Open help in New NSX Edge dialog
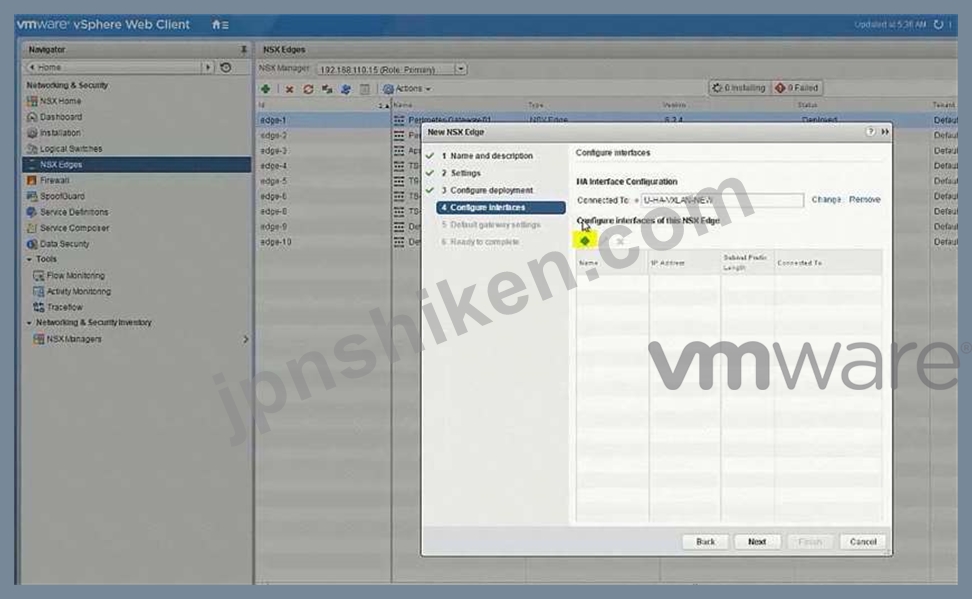972x599 pixels. pyautogui.click(x=870, y=132)
